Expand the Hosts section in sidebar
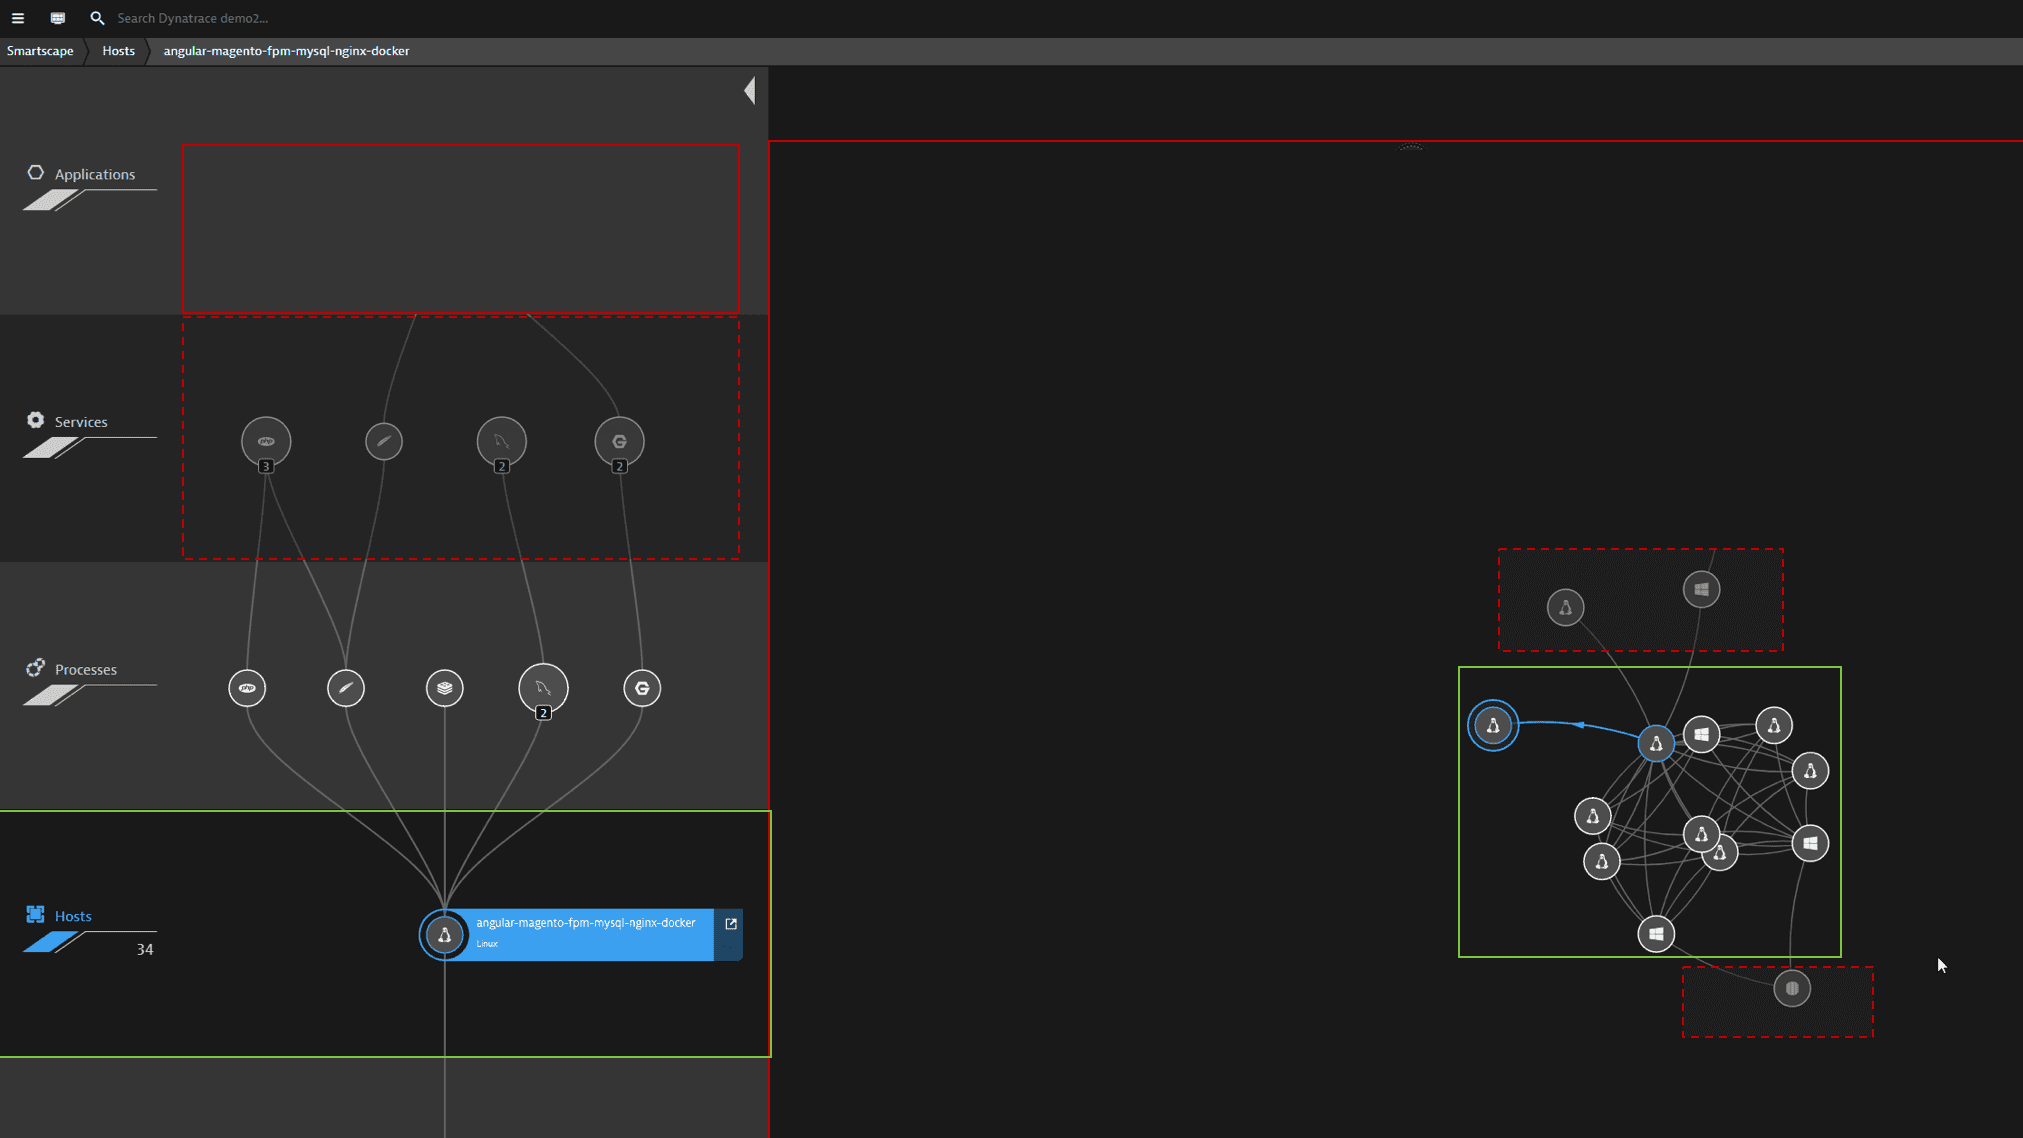Viewport: 2023px width, 1138px height. click(71, 914)
